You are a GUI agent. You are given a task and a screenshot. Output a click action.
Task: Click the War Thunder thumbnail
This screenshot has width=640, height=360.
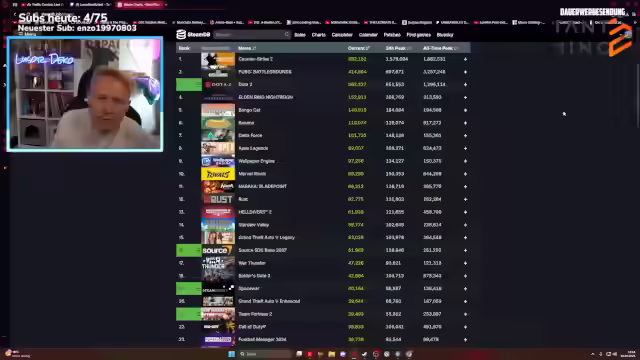[x=218, y=263]
